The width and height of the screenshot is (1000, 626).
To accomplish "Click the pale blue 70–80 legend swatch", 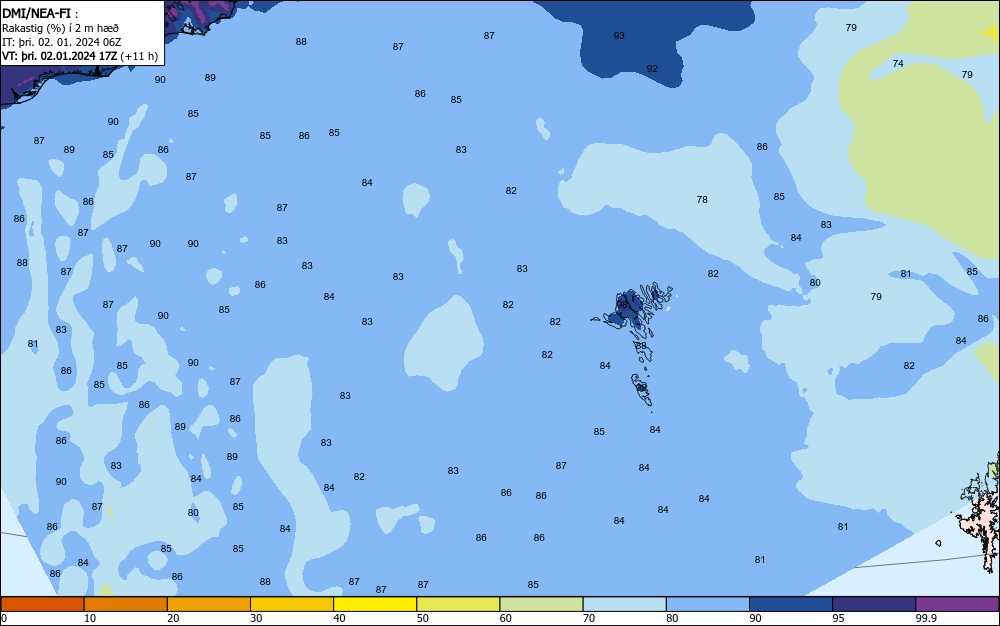I will (x=624, y=604).
